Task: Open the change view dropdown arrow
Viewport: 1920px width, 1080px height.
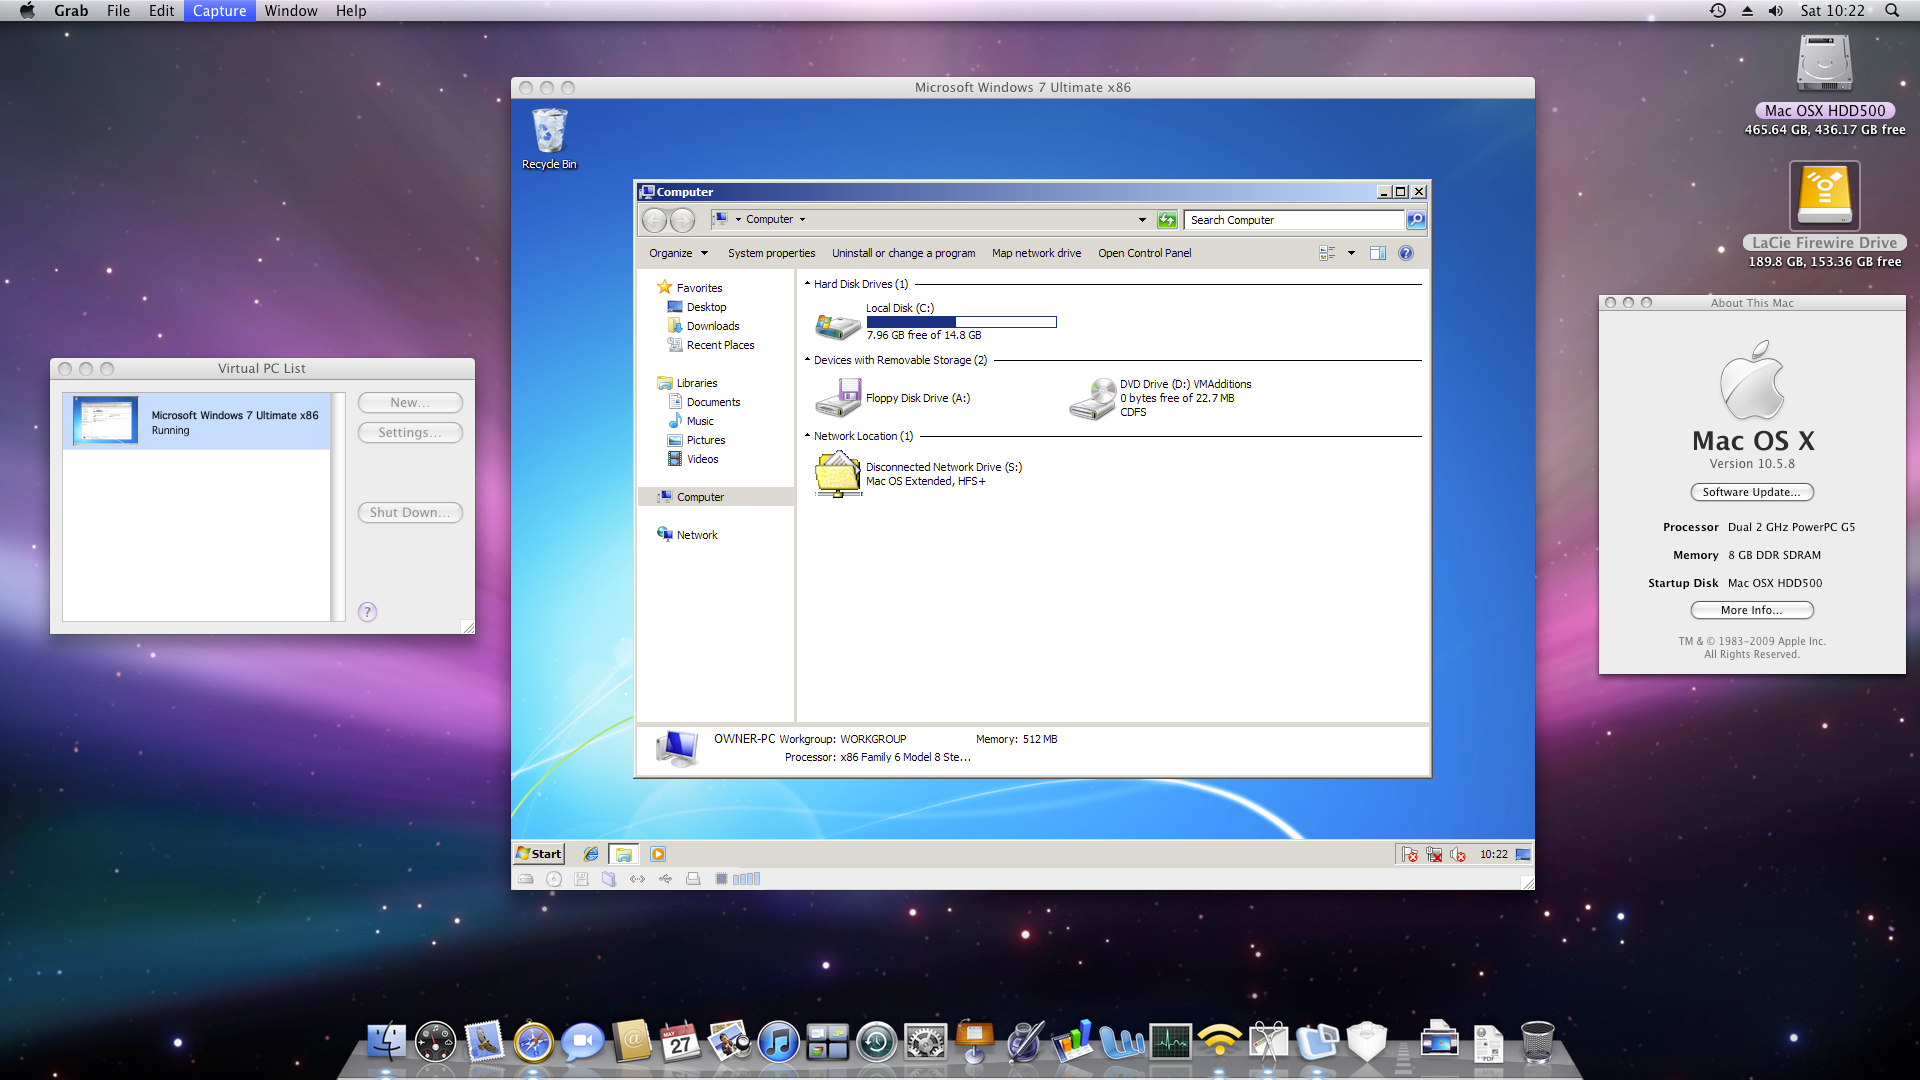Action: click(1351, 253)
